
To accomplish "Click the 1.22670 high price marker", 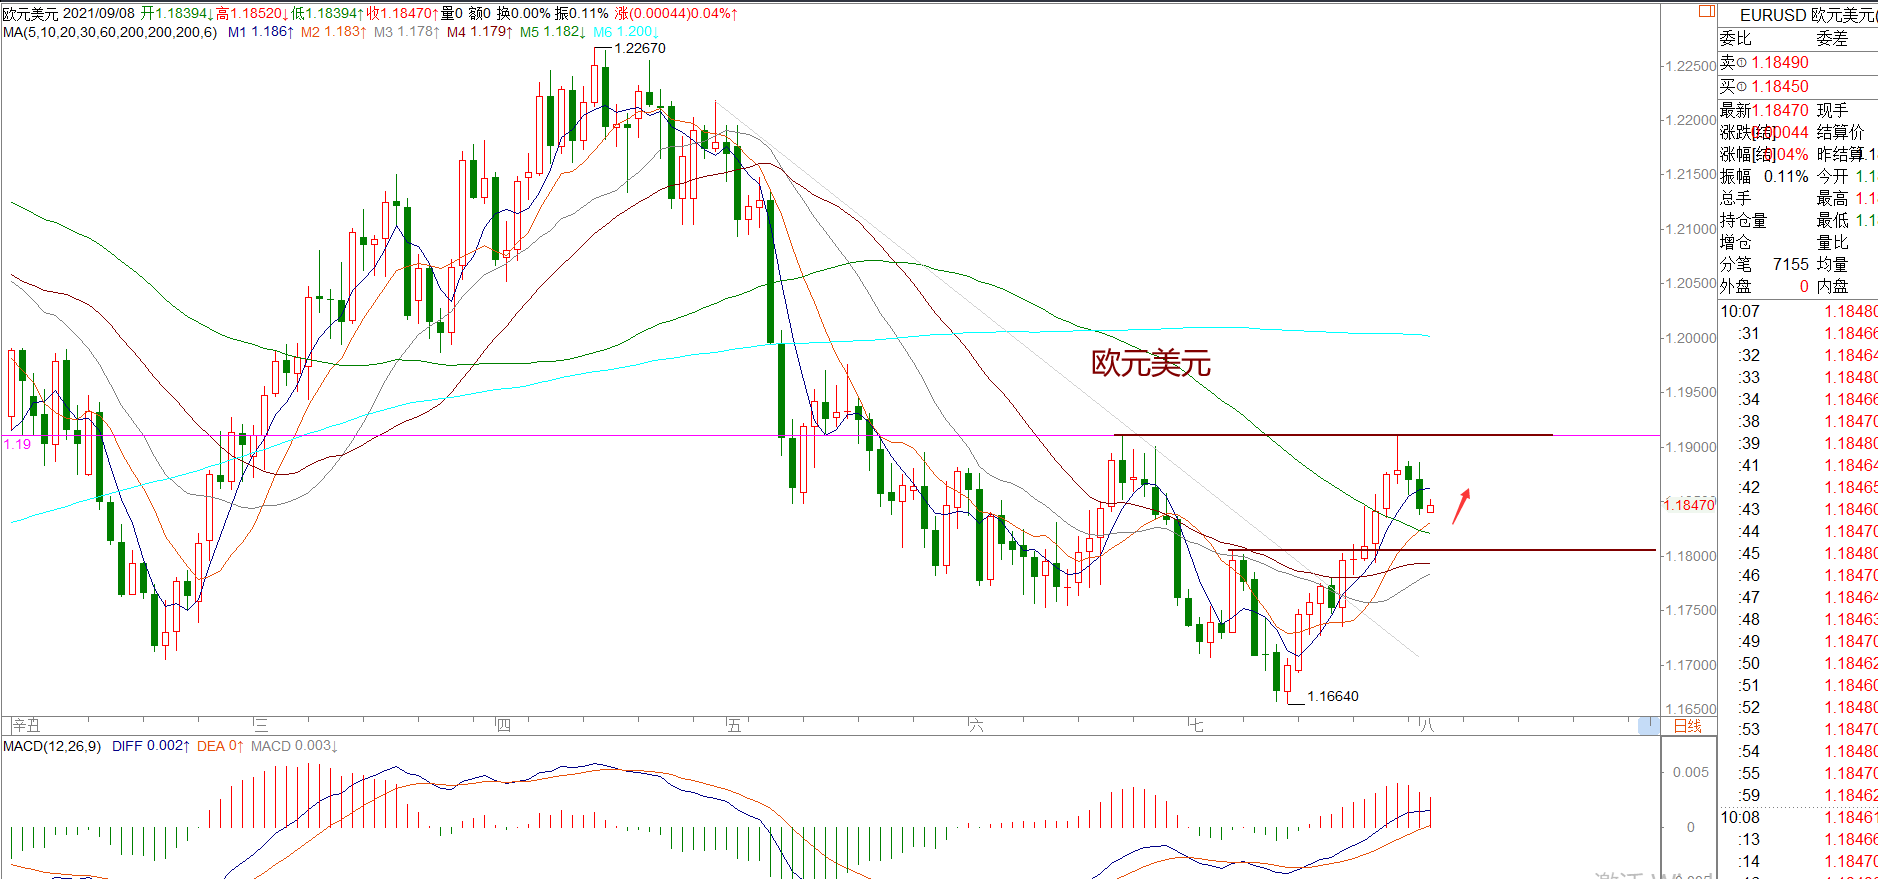I will click(640, 48).
